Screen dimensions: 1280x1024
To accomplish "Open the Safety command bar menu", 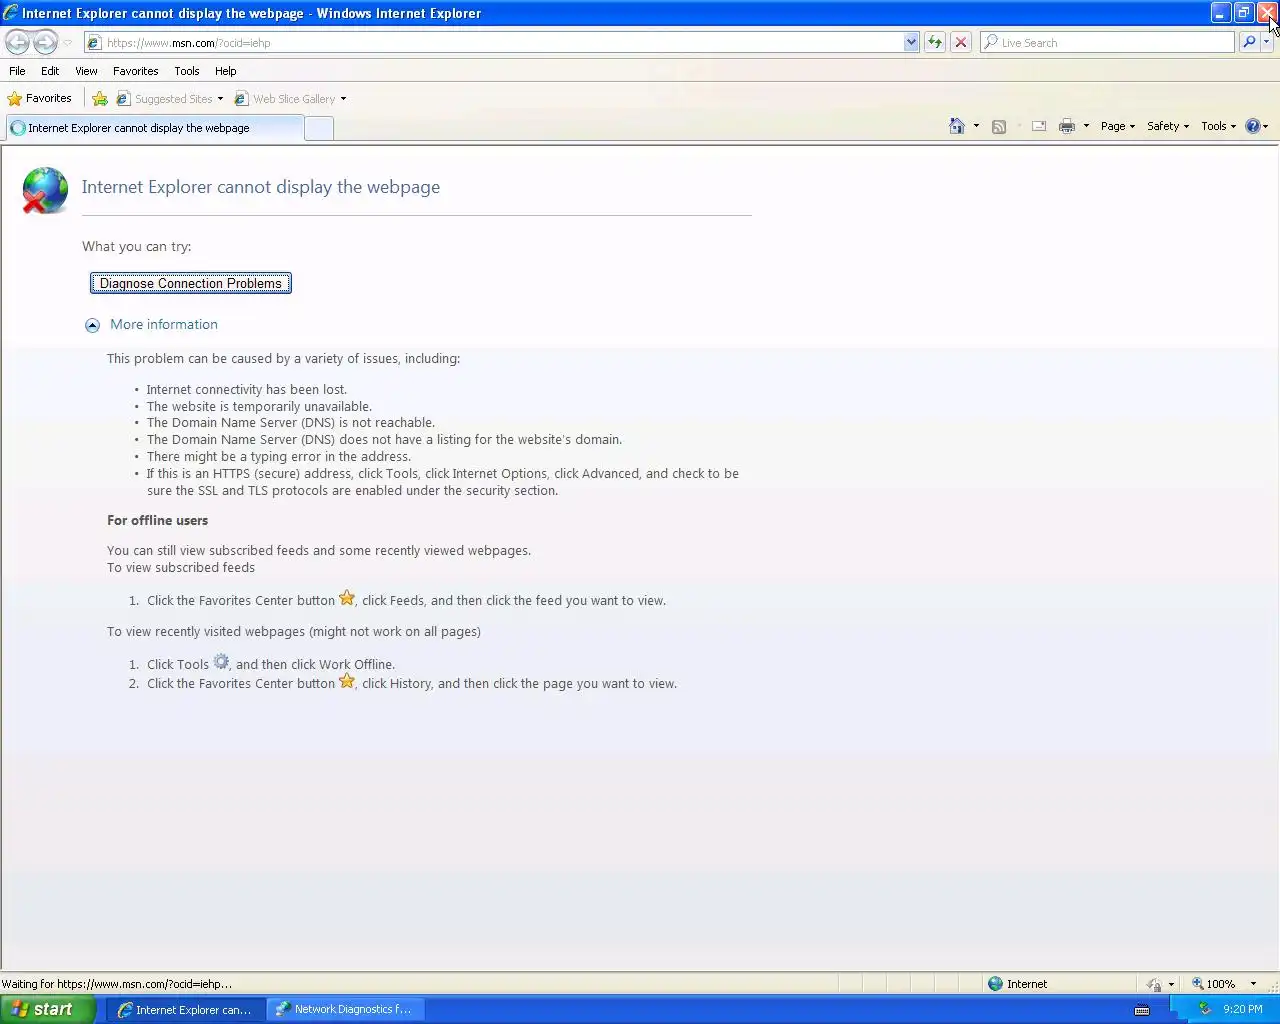I will coord(1168,126).
